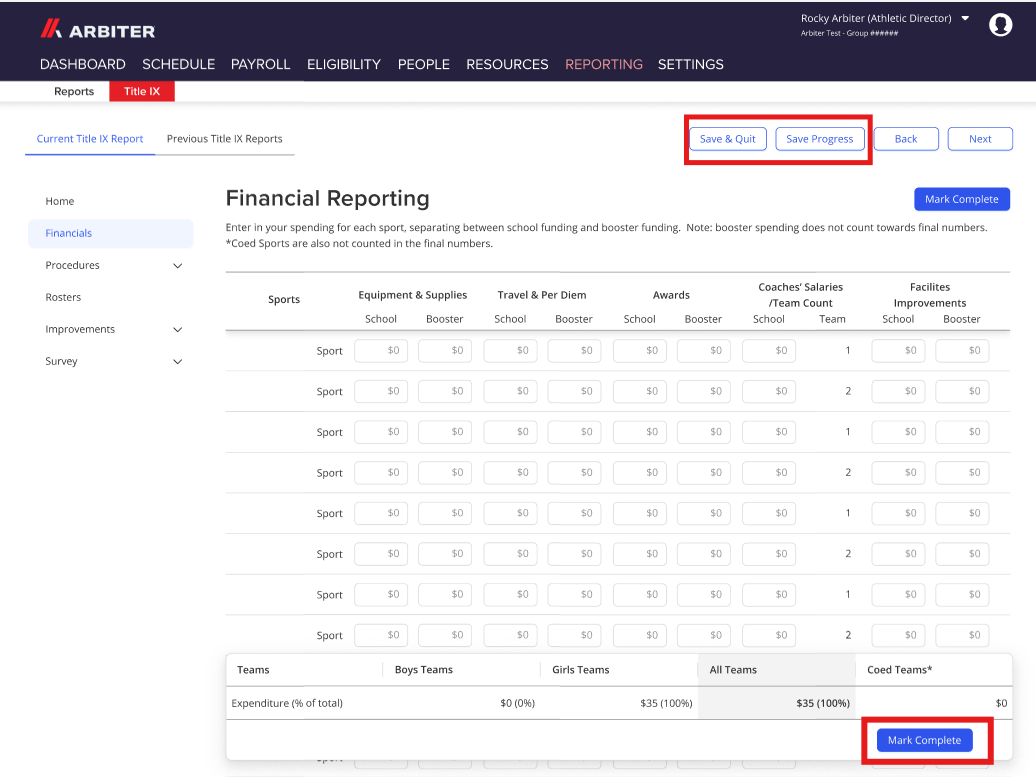Switch to the Reports sub-tab
1036x777 pixels.
[x=74, y=91]
